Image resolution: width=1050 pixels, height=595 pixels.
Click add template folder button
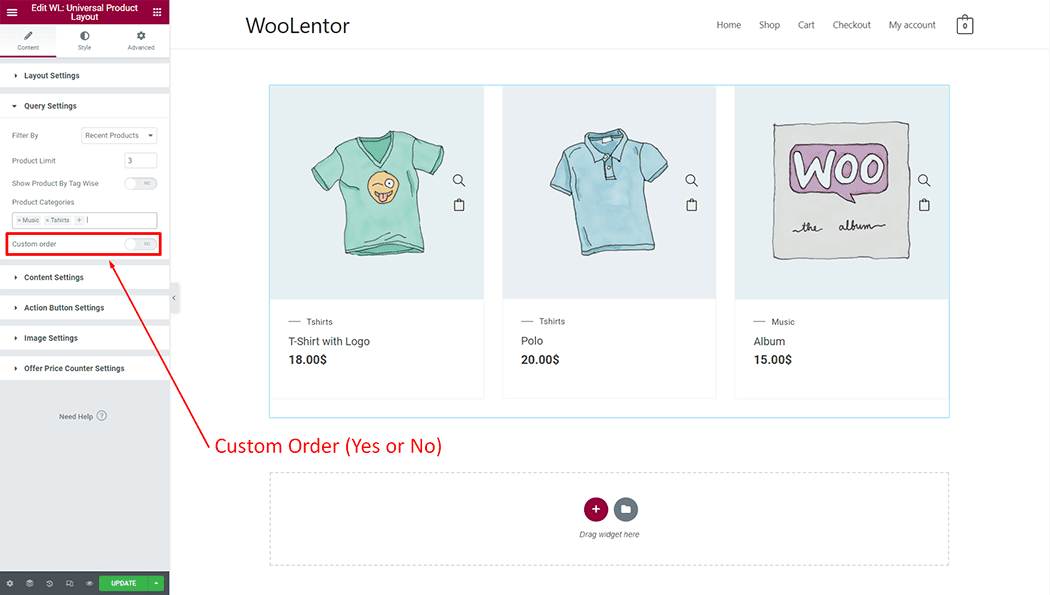(626, 509)
